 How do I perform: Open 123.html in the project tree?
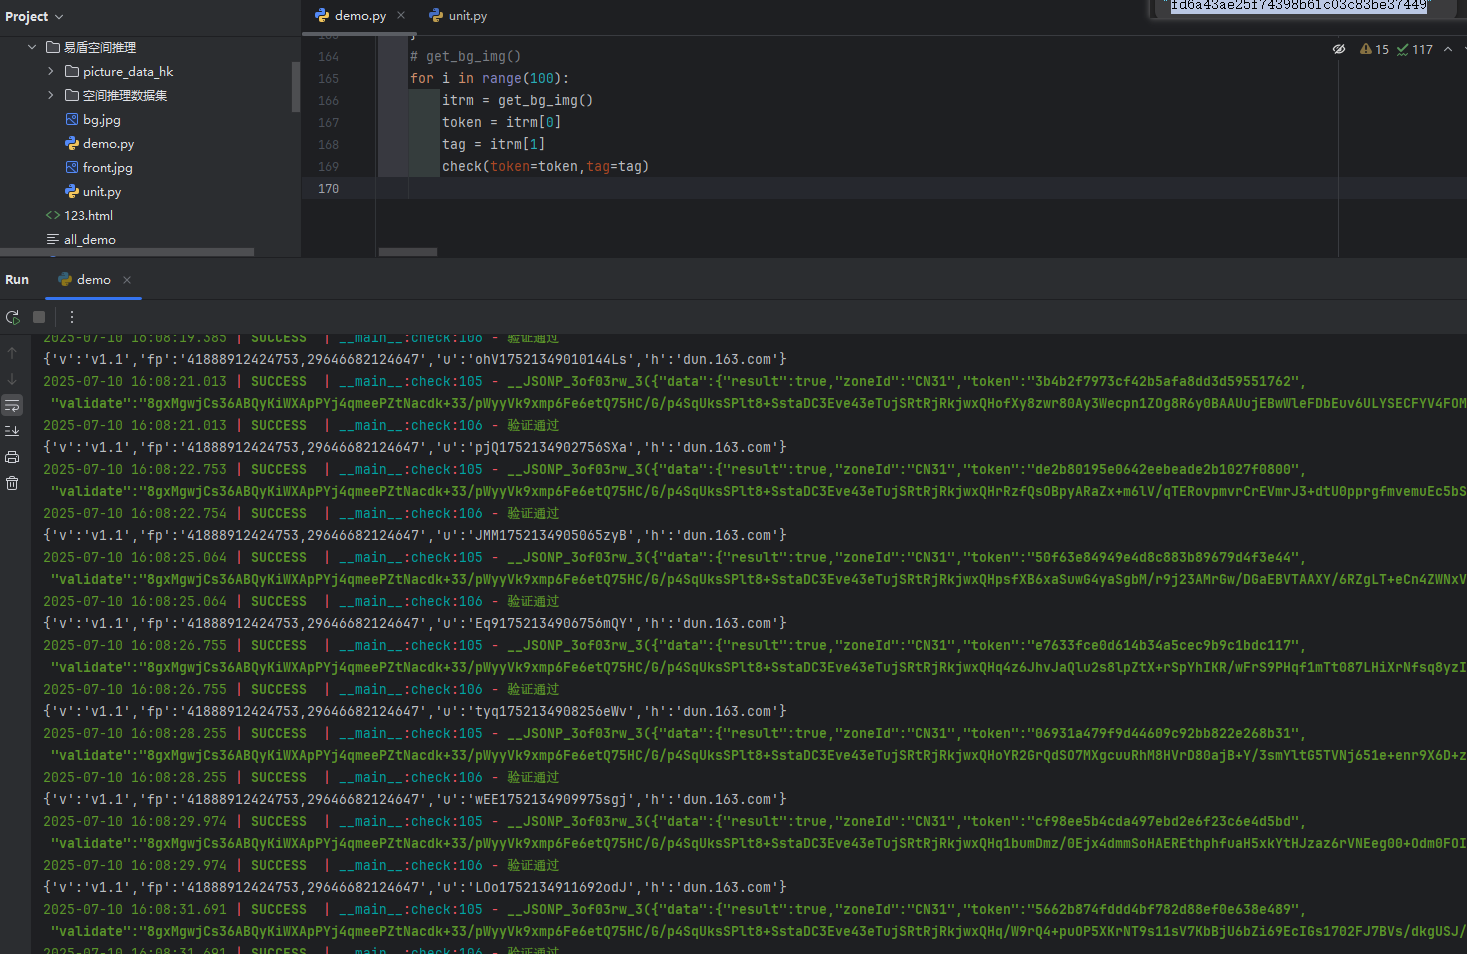[x=88, y=215]
